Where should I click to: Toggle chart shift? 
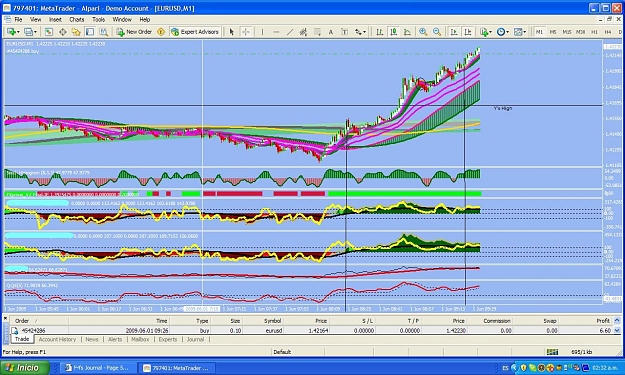(x=468, y=32)
